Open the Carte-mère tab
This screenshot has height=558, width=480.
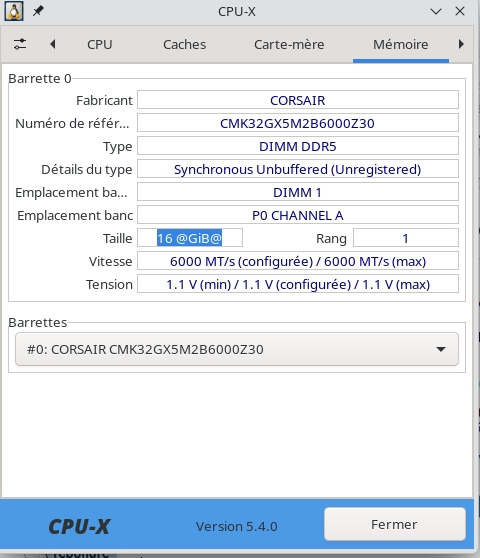pos(289,44)
